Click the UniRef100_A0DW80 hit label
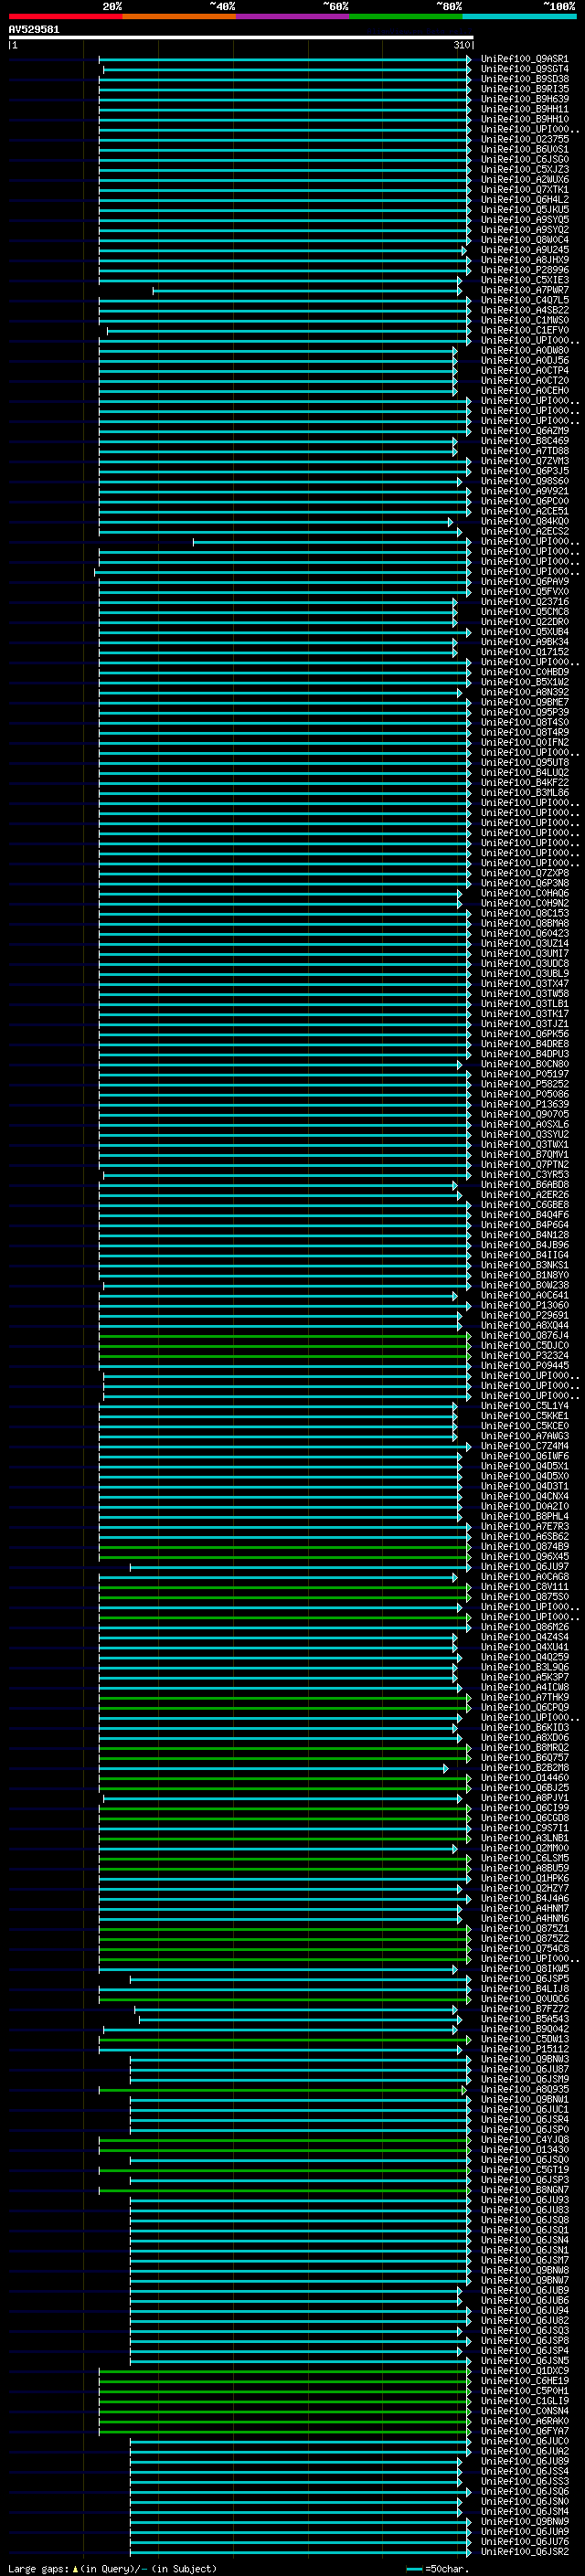Image resolution: width=585 pixels, height=2576 pixels. [524, 351]
